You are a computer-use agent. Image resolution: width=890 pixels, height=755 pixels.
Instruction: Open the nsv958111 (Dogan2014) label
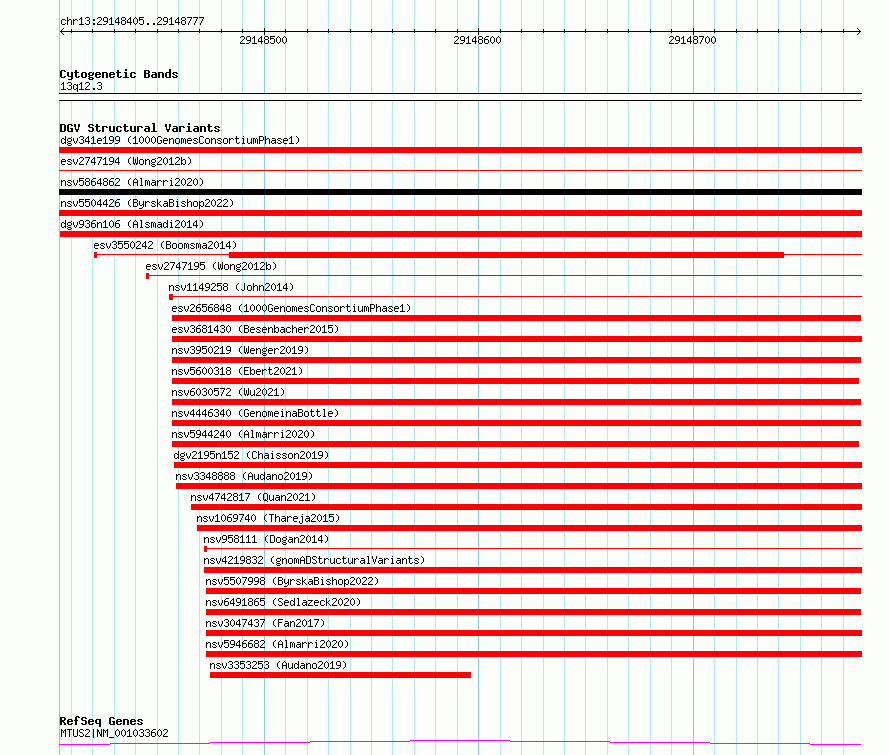[x=266, y=539]
